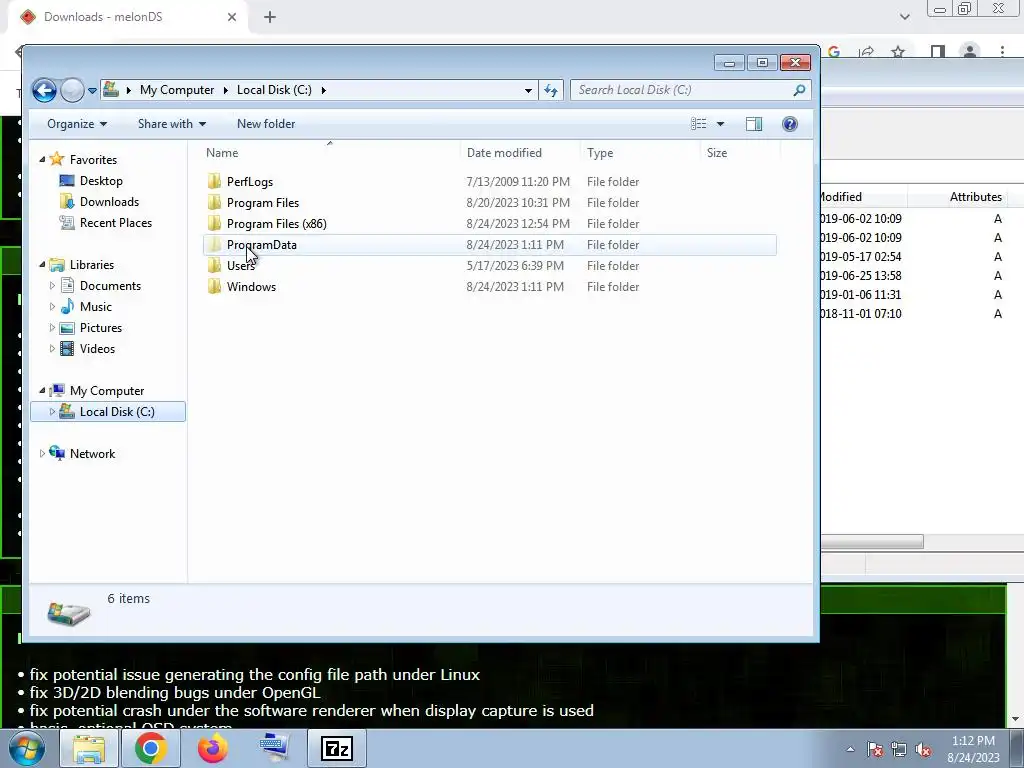
Task: Select the Windows folder icon
Action: click(214, 287)
